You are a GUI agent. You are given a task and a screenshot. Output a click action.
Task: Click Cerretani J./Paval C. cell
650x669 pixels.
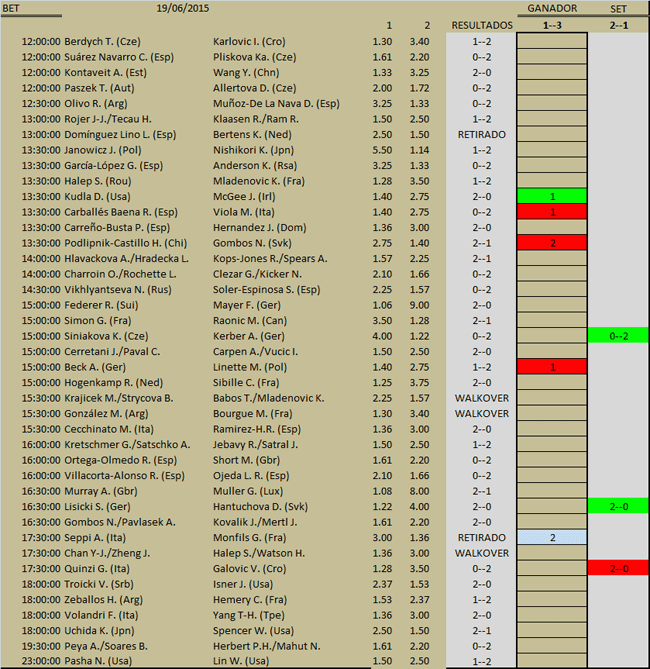click(112, 352)
